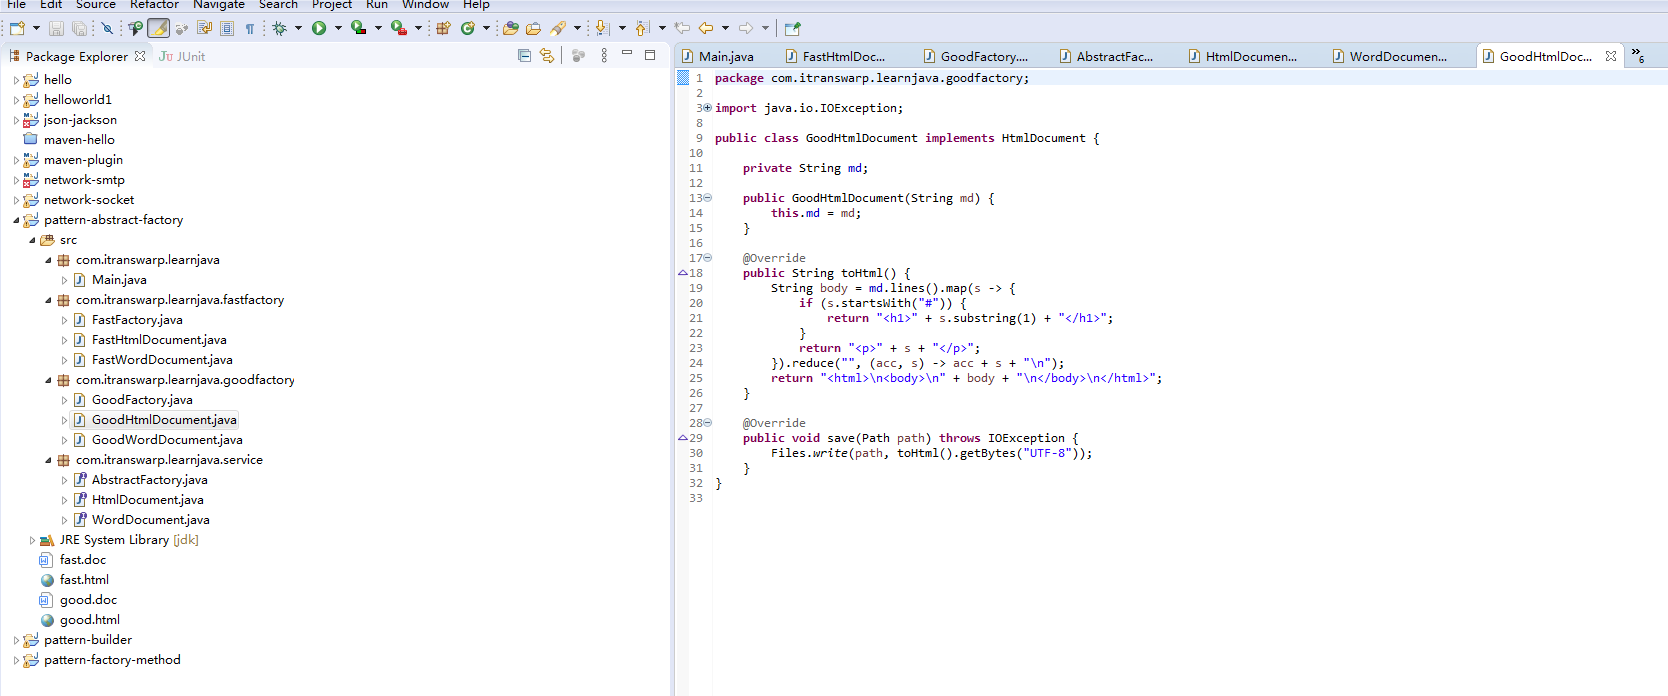
Task: Toggle code folding at line 13
Action: click(707, 198)
